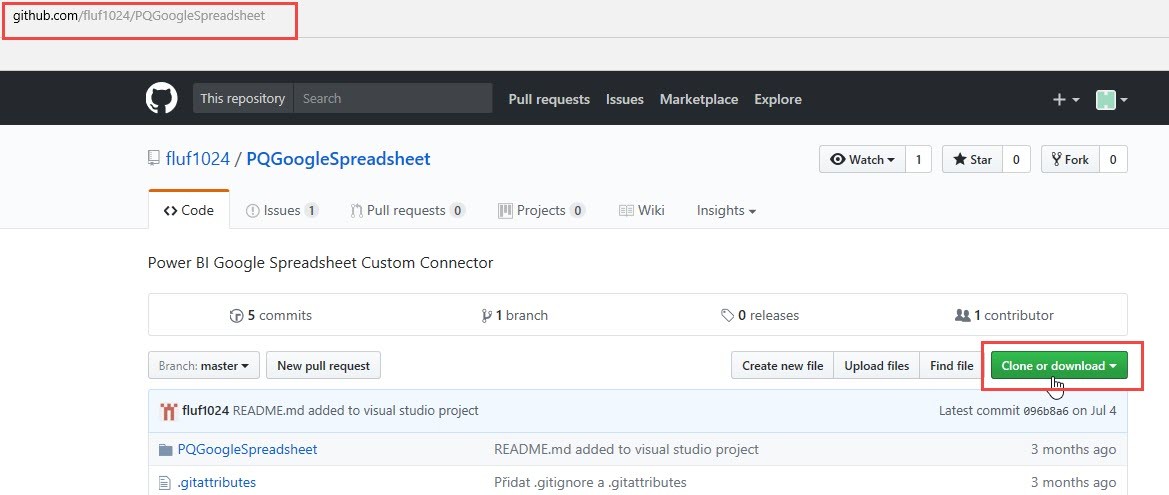Open the .gitattributes file
Screen dimensions: 1169x495
[x=217, y=482]
